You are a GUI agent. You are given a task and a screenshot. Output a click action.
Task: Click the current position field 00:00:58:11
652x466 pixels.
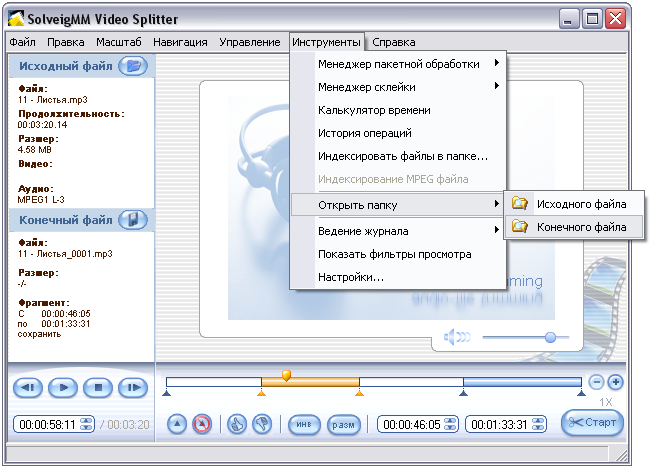coord(47,424)
